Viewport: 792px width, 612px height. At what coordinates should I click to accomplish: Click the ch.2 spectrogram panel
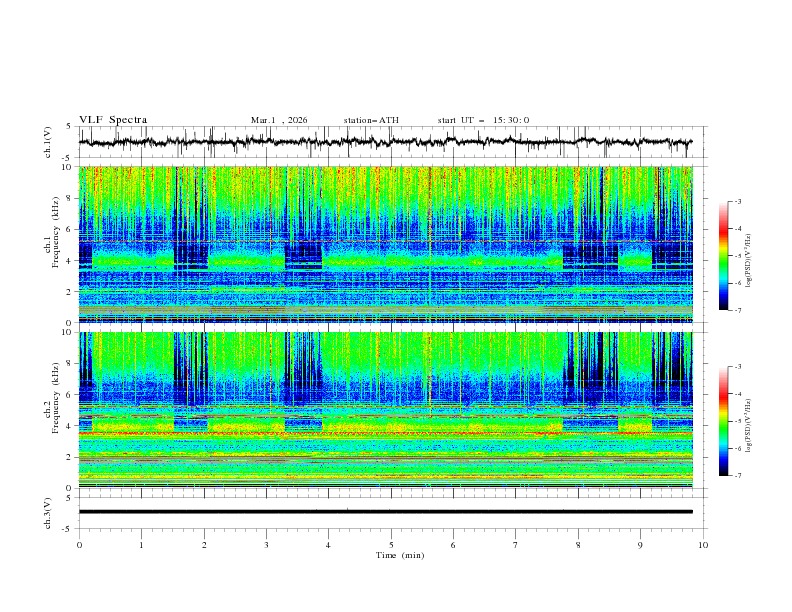385,410
